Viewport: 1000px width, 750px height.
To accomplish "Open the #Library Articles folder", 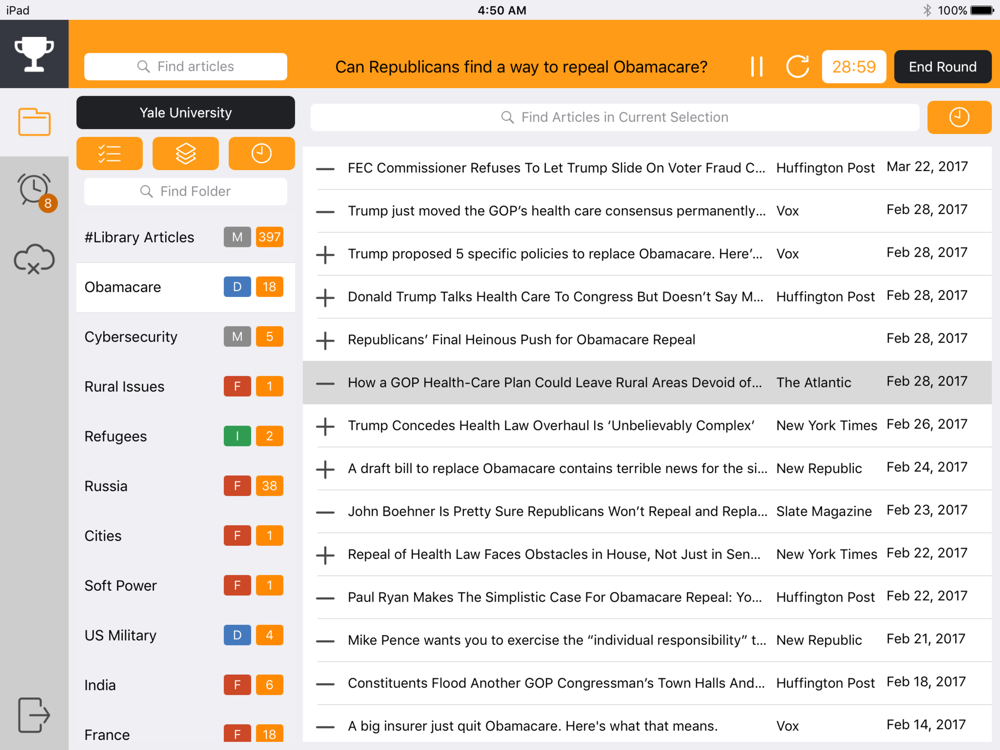I will [186, 237].
